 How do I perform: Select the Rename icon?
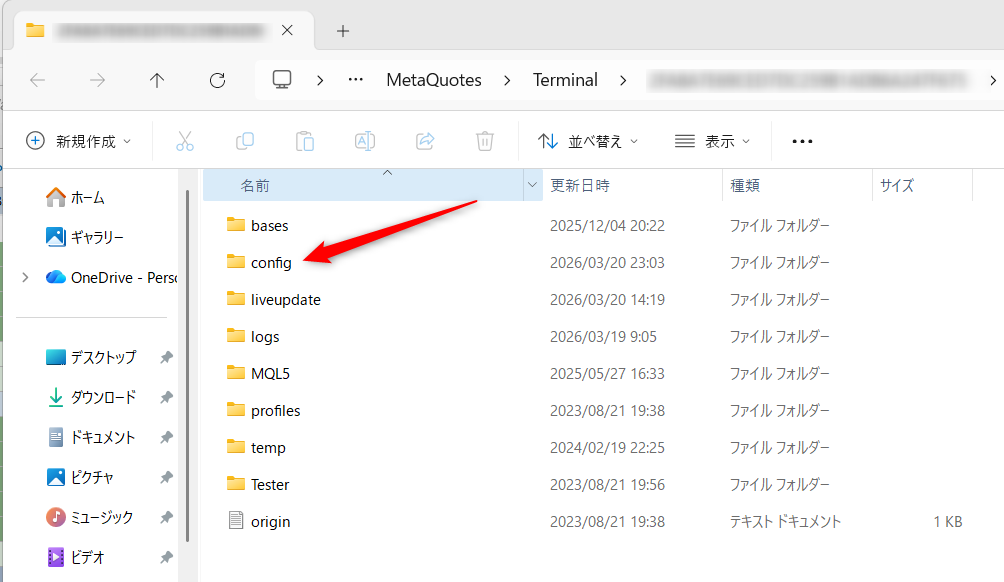364,141
